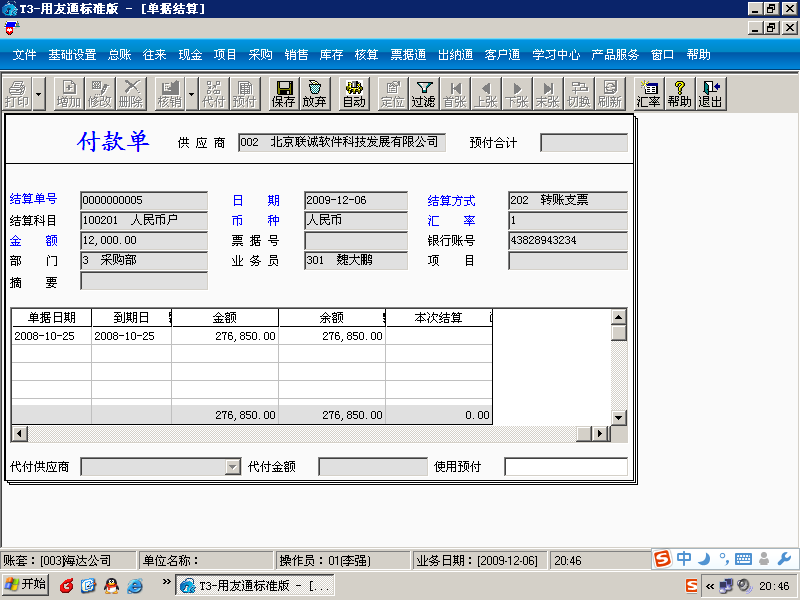Click the T3-用友通标准版 taskbar button
The width and height of the screenshot is (800, 600).
(x=255, y=585)
